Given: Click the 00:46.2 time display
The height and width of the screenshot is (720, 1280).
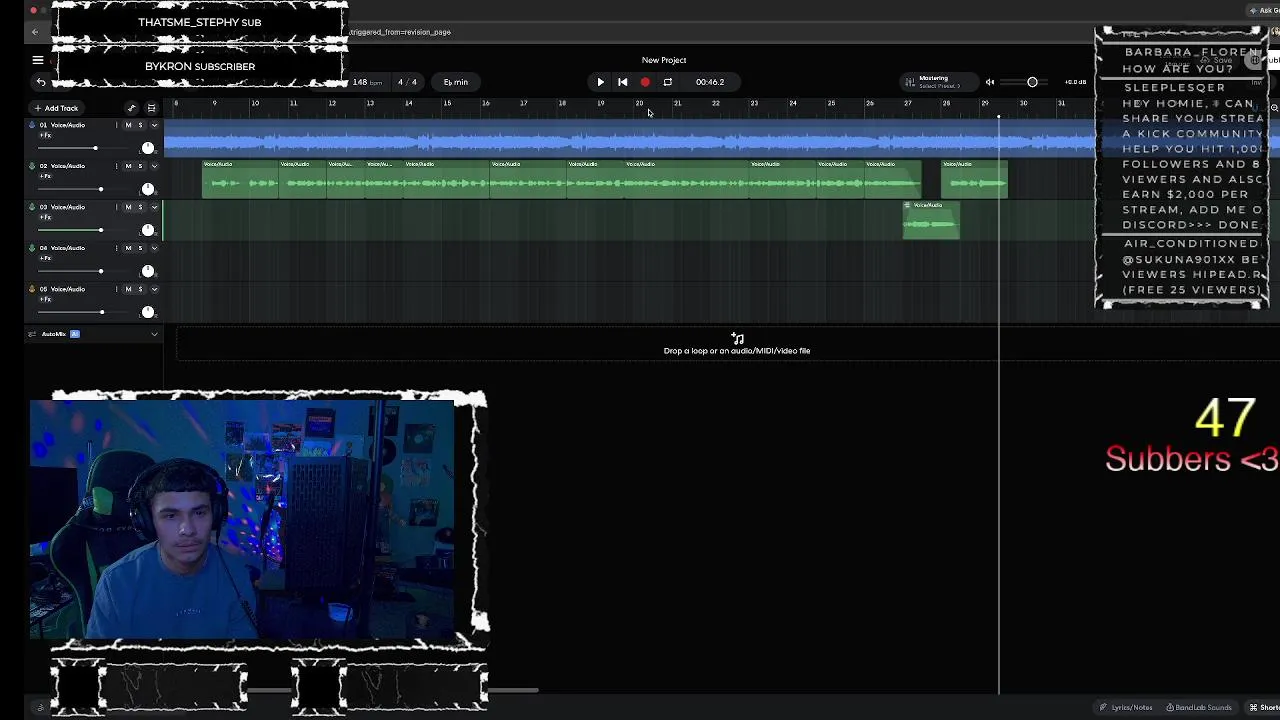Looking at the screenshot, I should click(710, 82).
